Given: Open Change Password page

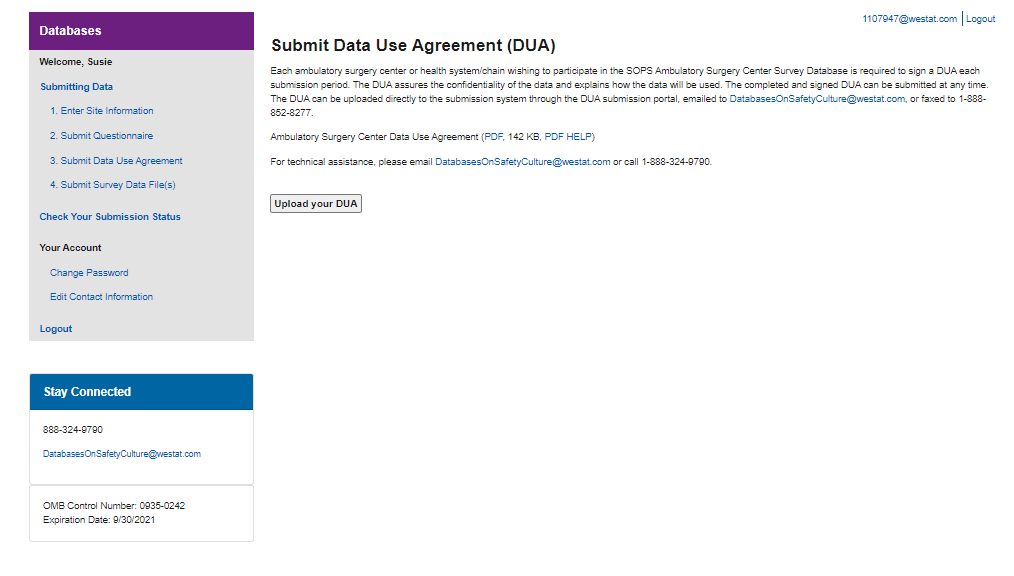Looking at the screenshot, I should click(89, 273).
